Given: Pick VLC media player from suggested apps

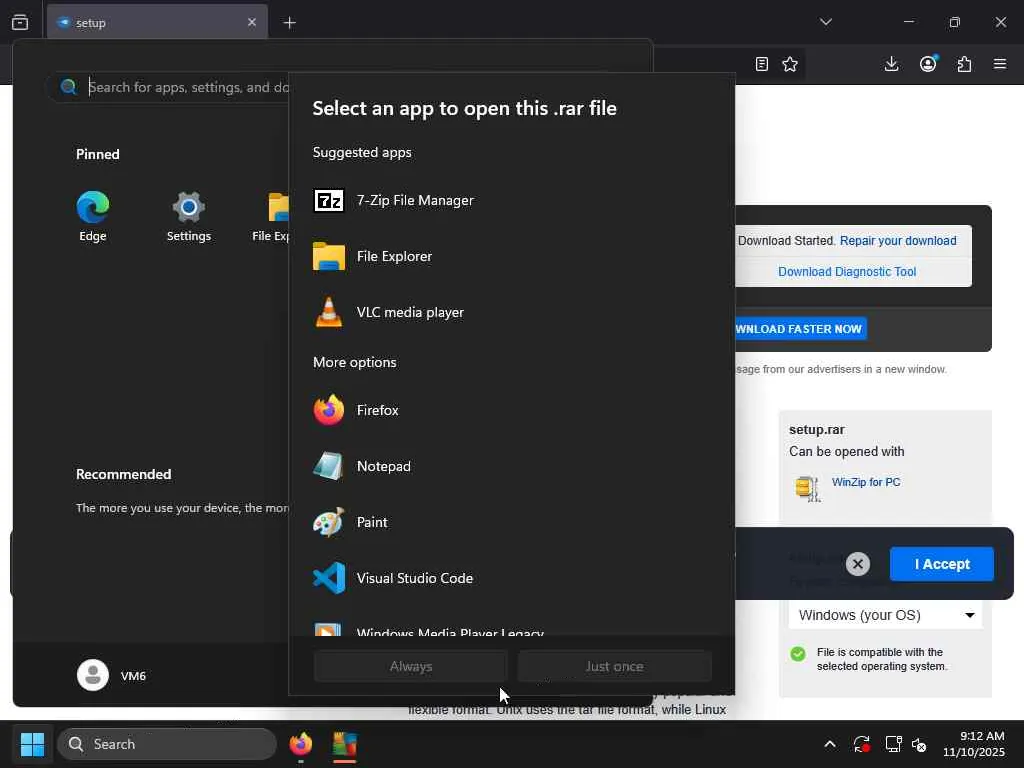Looking at the screenshot, I should click(x=511, y=312).
